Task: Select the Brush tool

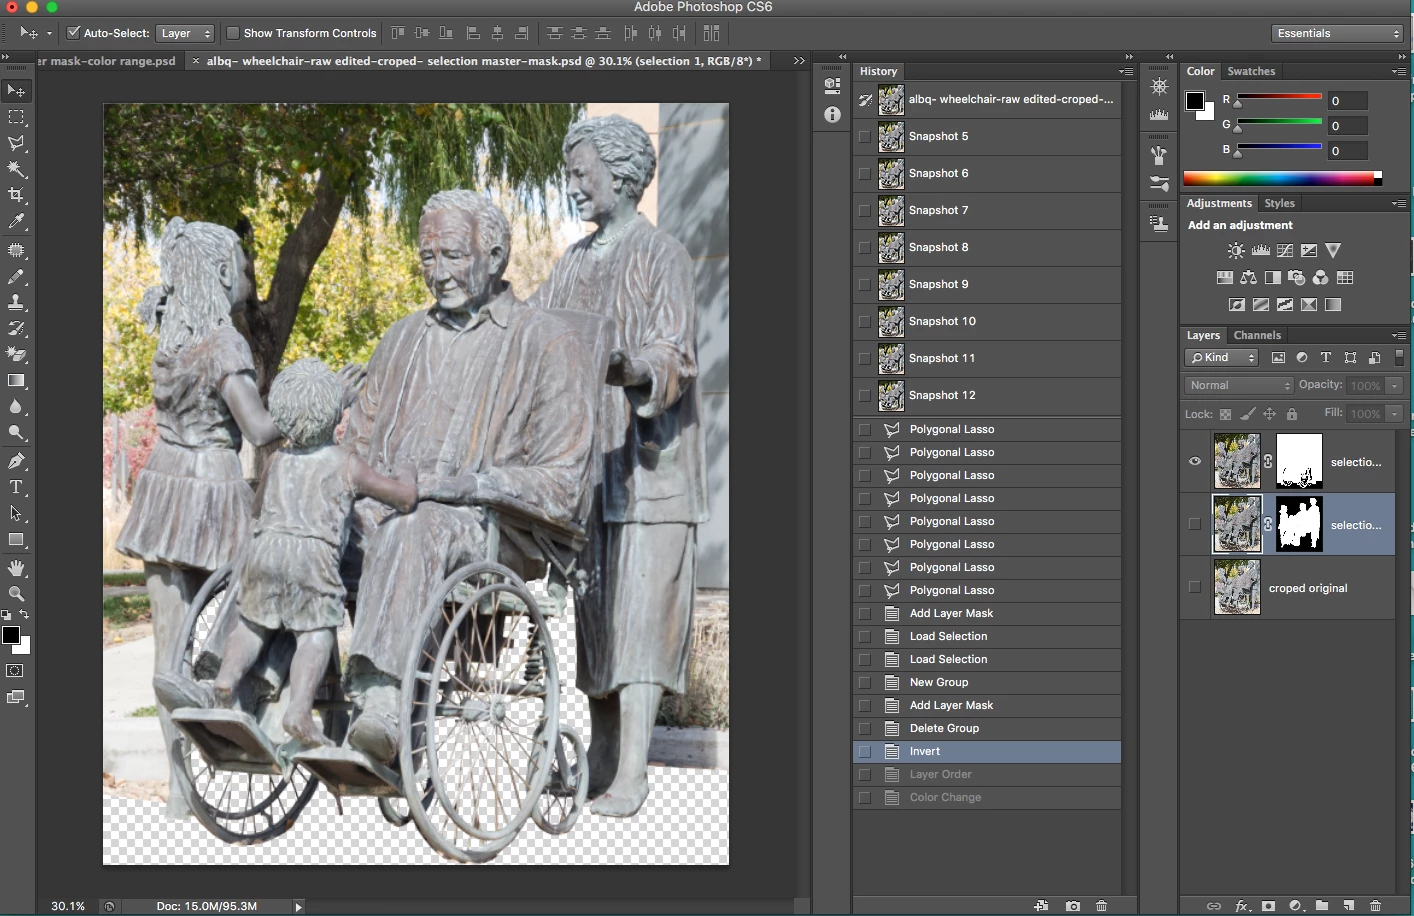Action: 16,276
